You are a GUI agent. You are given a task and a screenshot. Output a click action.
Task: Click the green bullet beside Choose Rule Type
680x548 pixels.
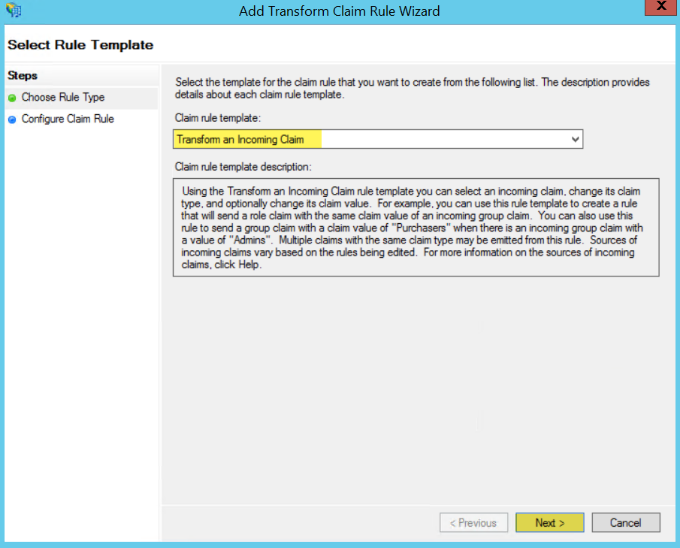click(12, 98)
